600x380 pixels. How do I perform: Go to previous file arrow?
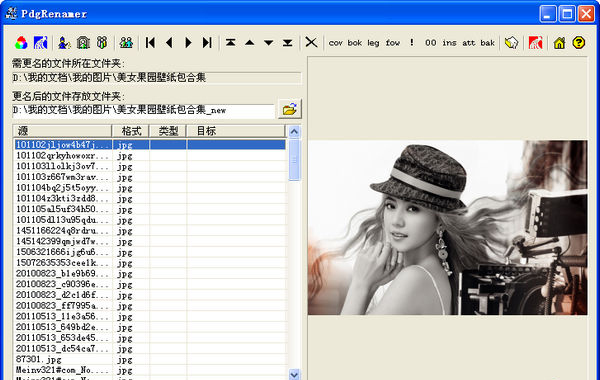coord(169,42)
